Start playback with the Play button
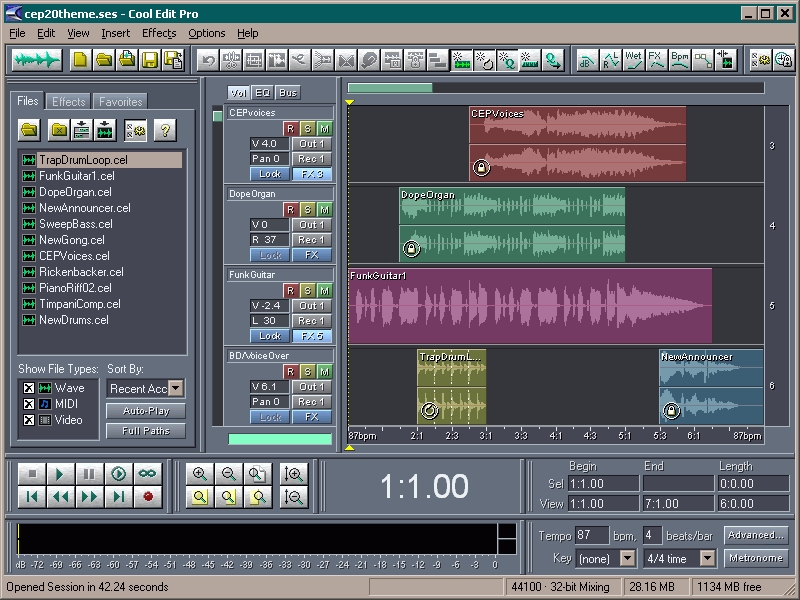The image size is (800, 600). point(60,474)
